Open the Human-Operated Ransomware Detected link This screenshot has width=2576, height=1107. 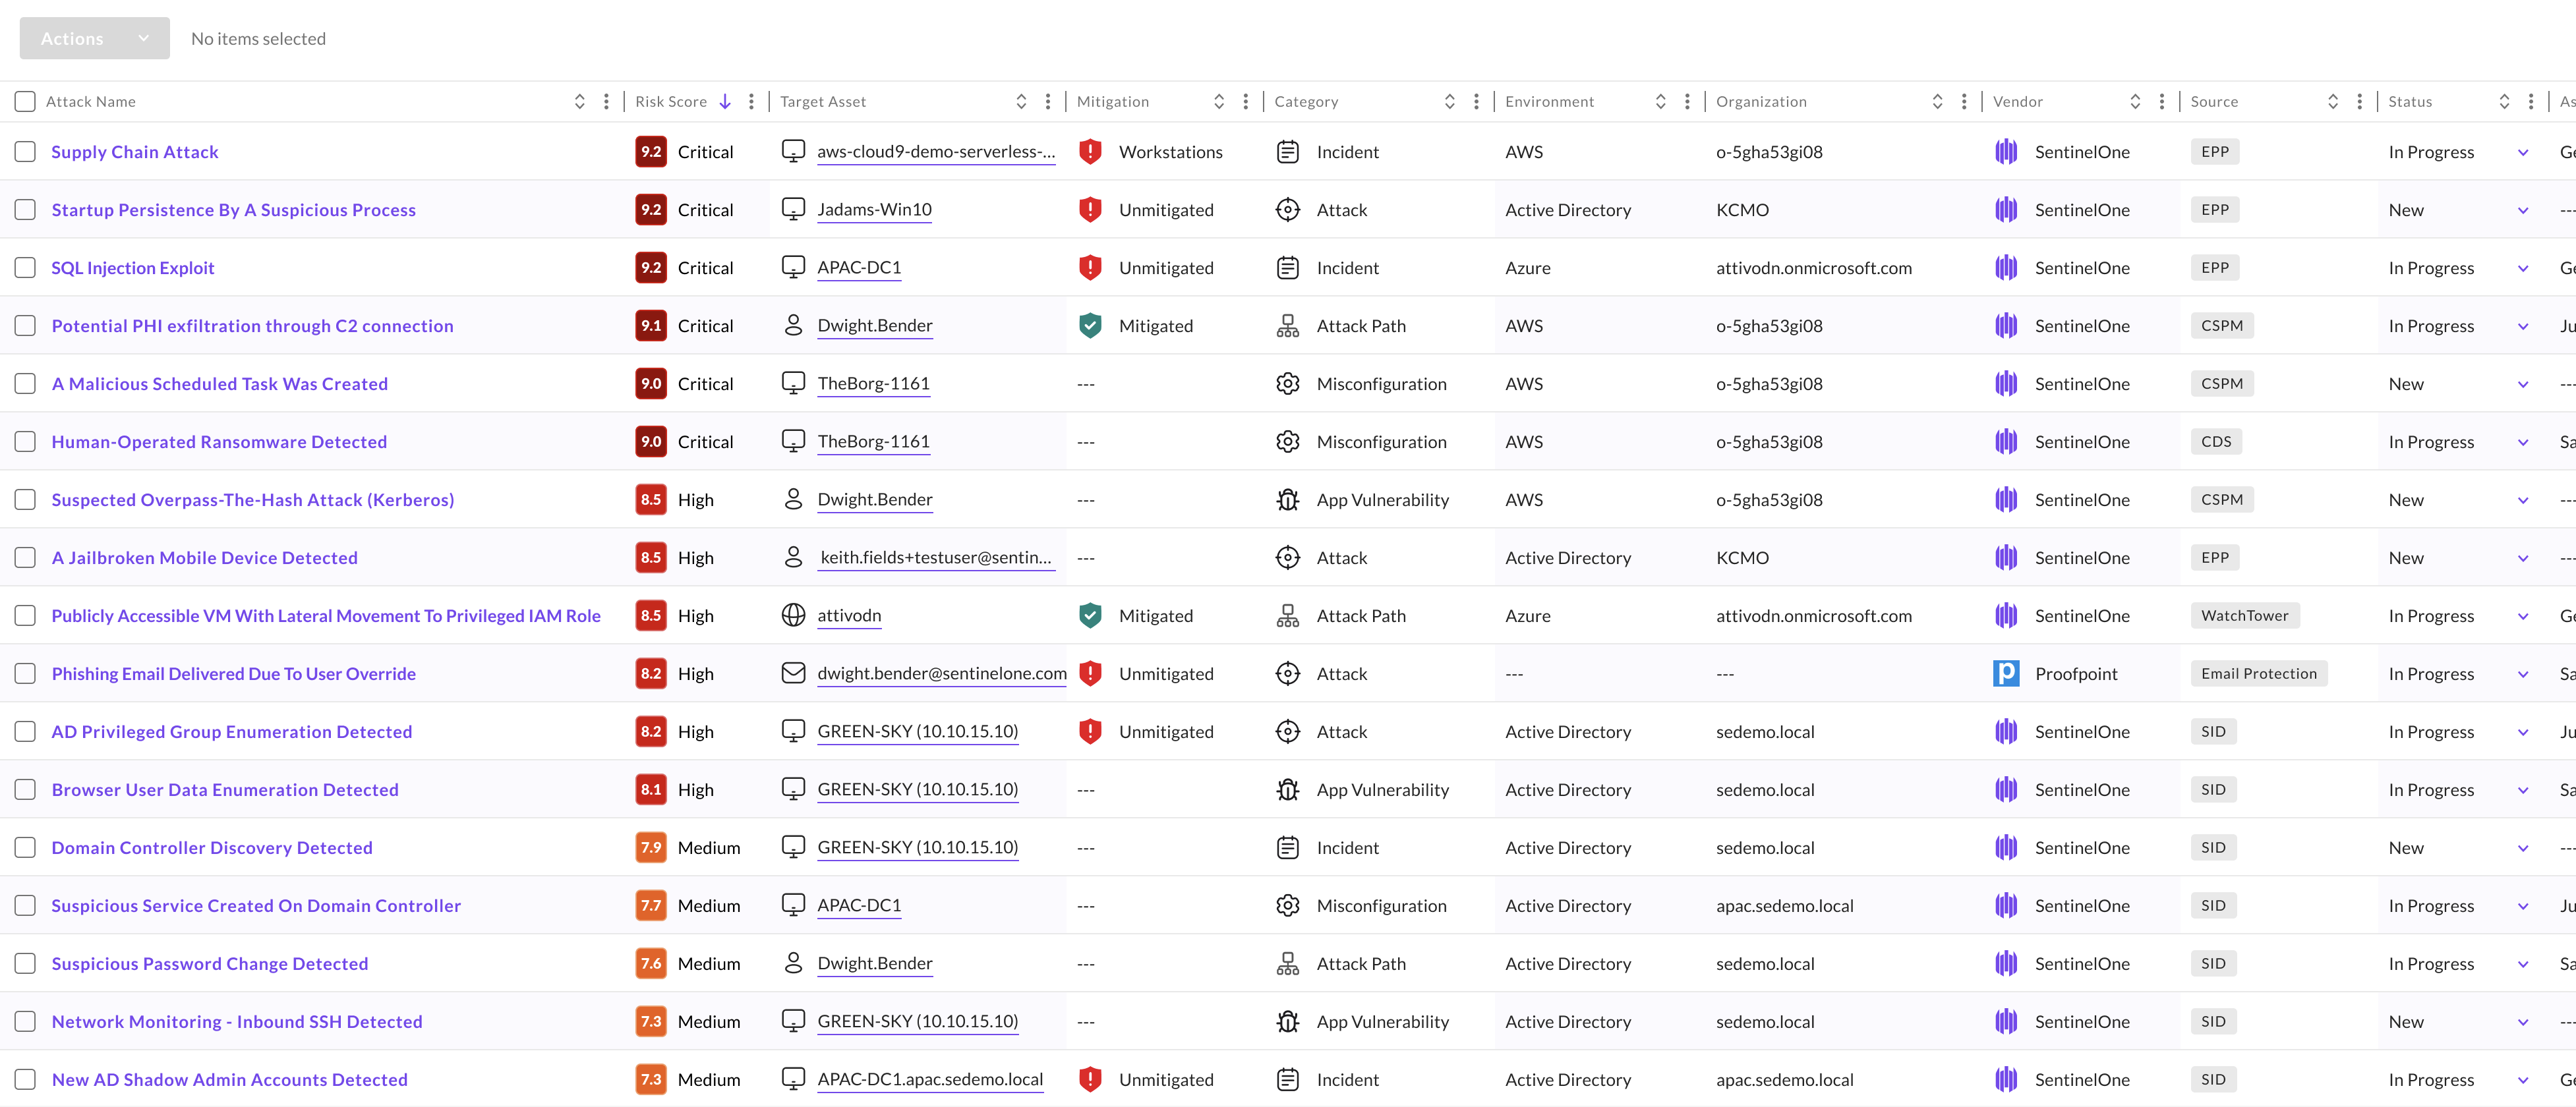click(x=219, y=442)
